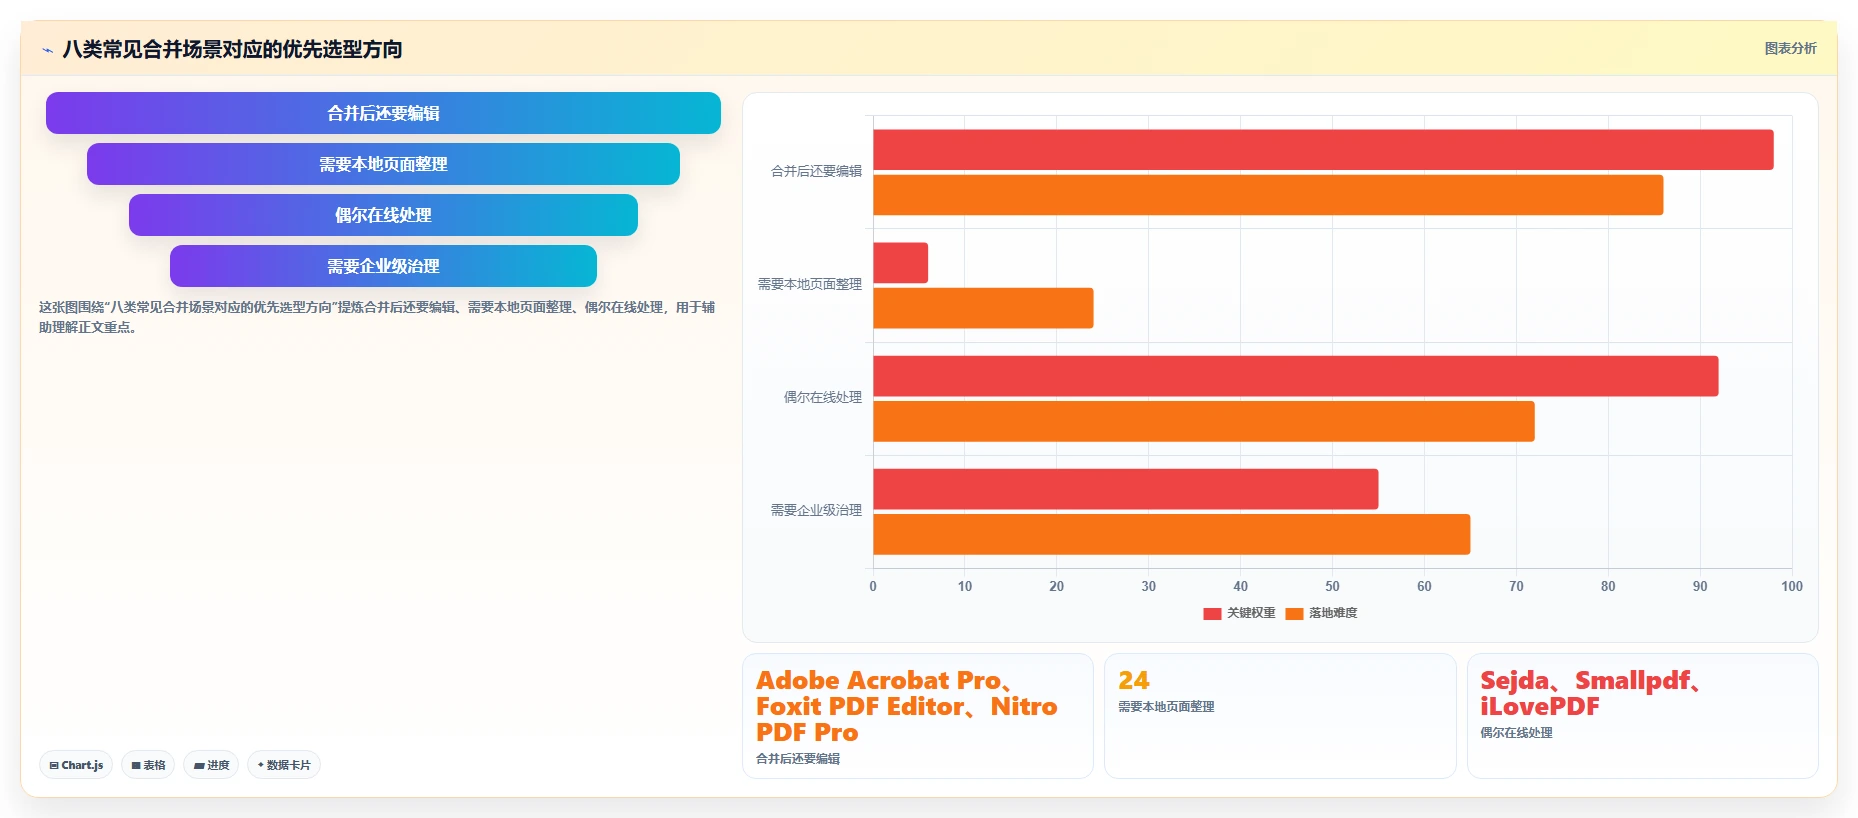1858x818 pixels.
Task: Click the red bar for 需要本地页面整理
Action: coord(900,263)
